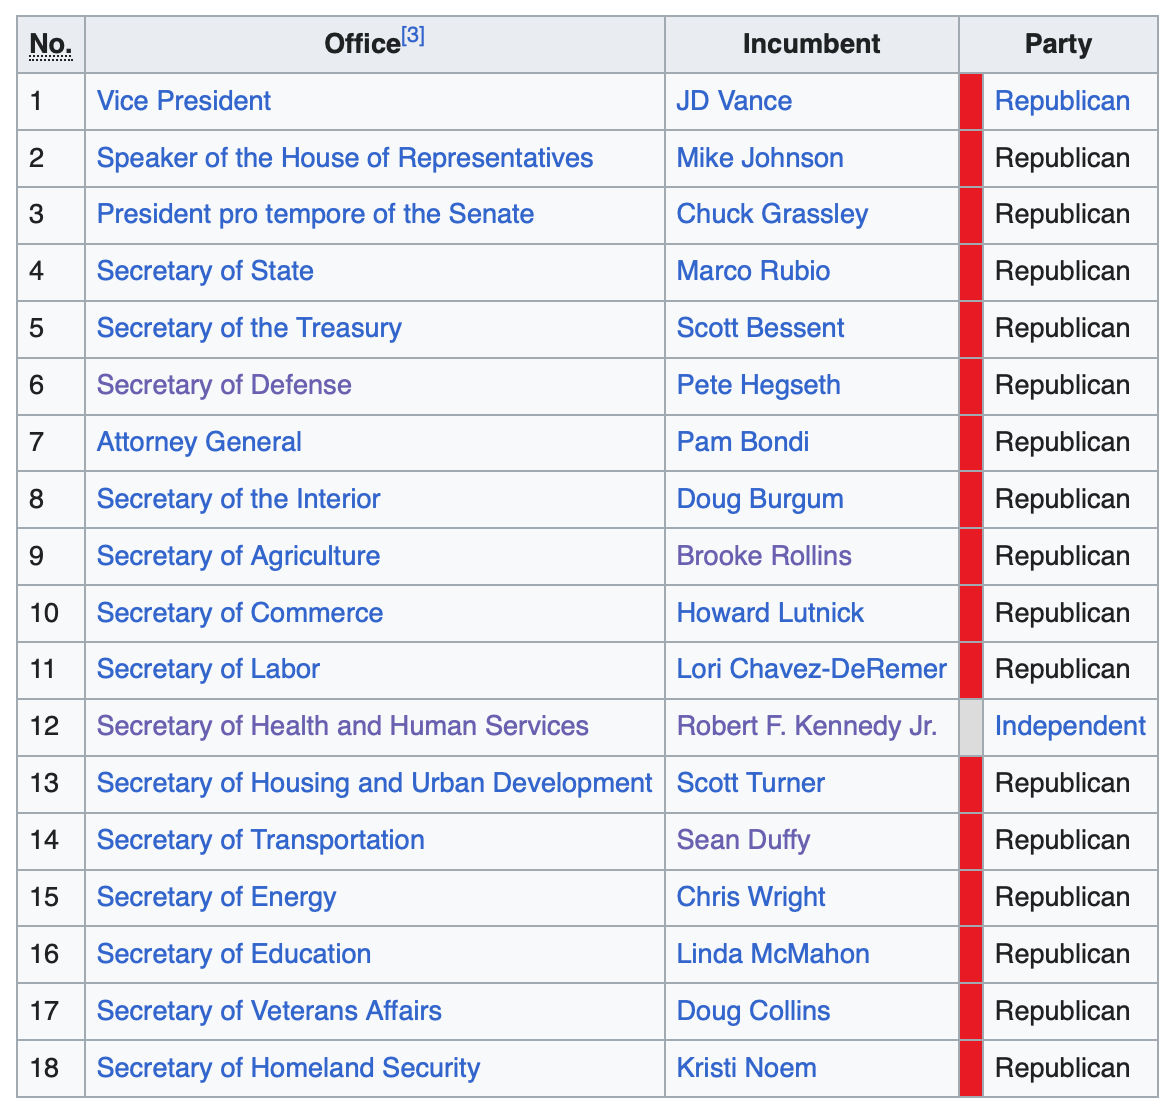Open the Sean Duffy link

(743, 840)
